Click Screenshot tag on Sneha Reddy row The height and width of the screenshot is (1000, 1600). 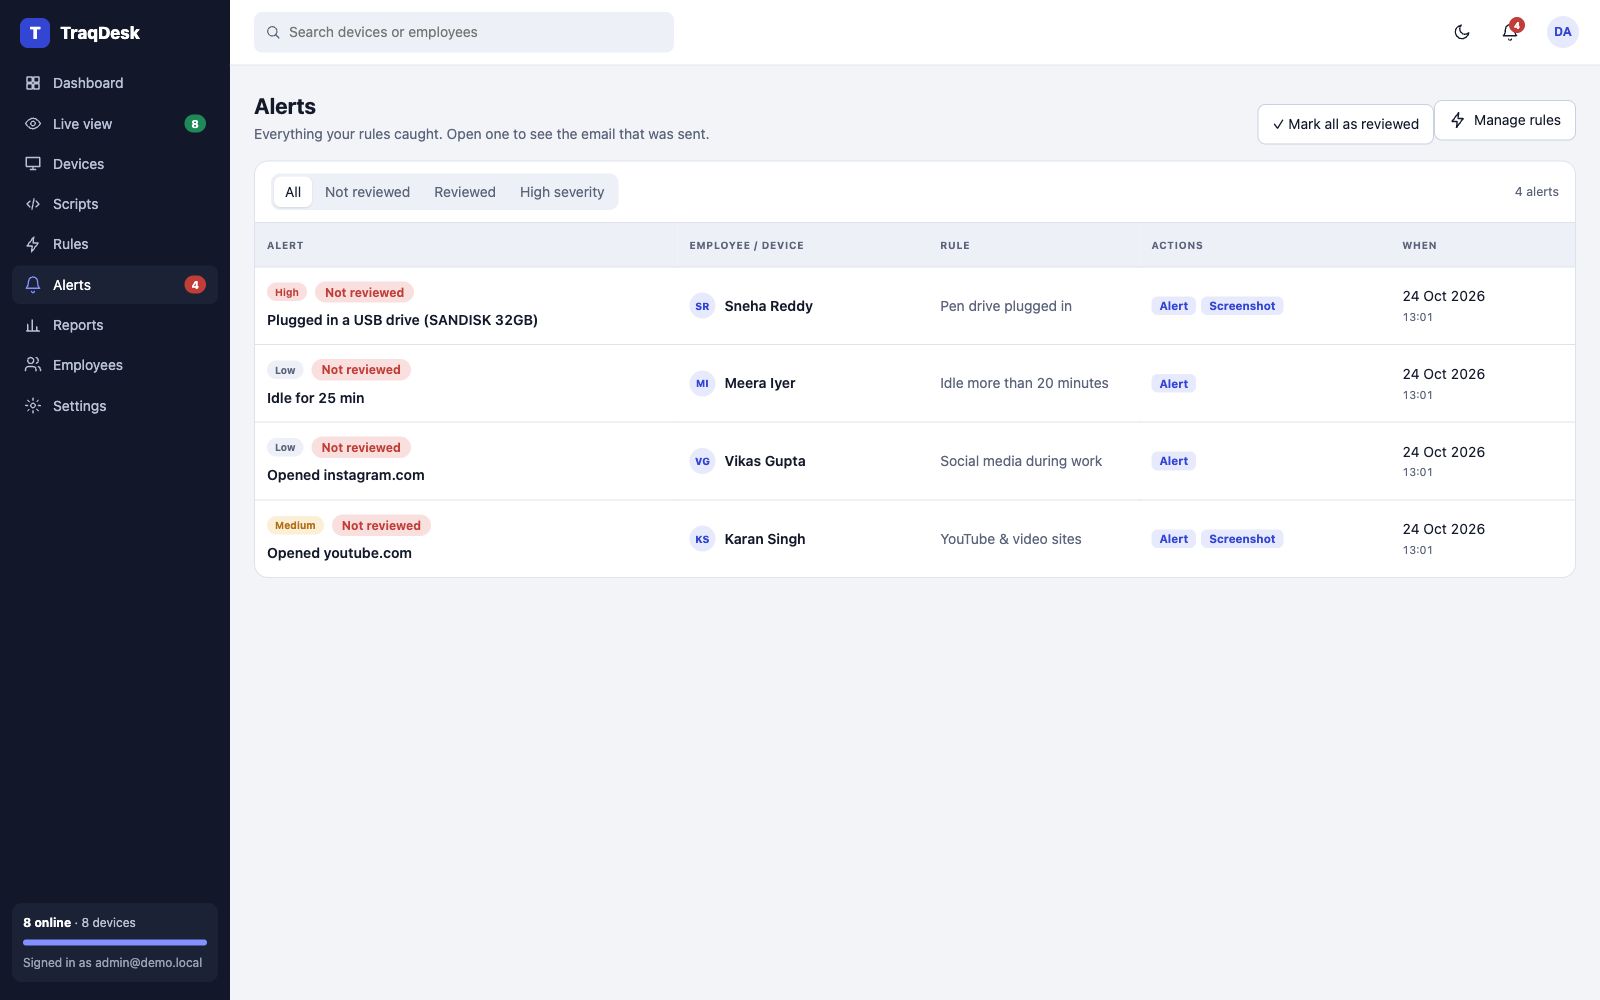click(x=1242, y=306)
